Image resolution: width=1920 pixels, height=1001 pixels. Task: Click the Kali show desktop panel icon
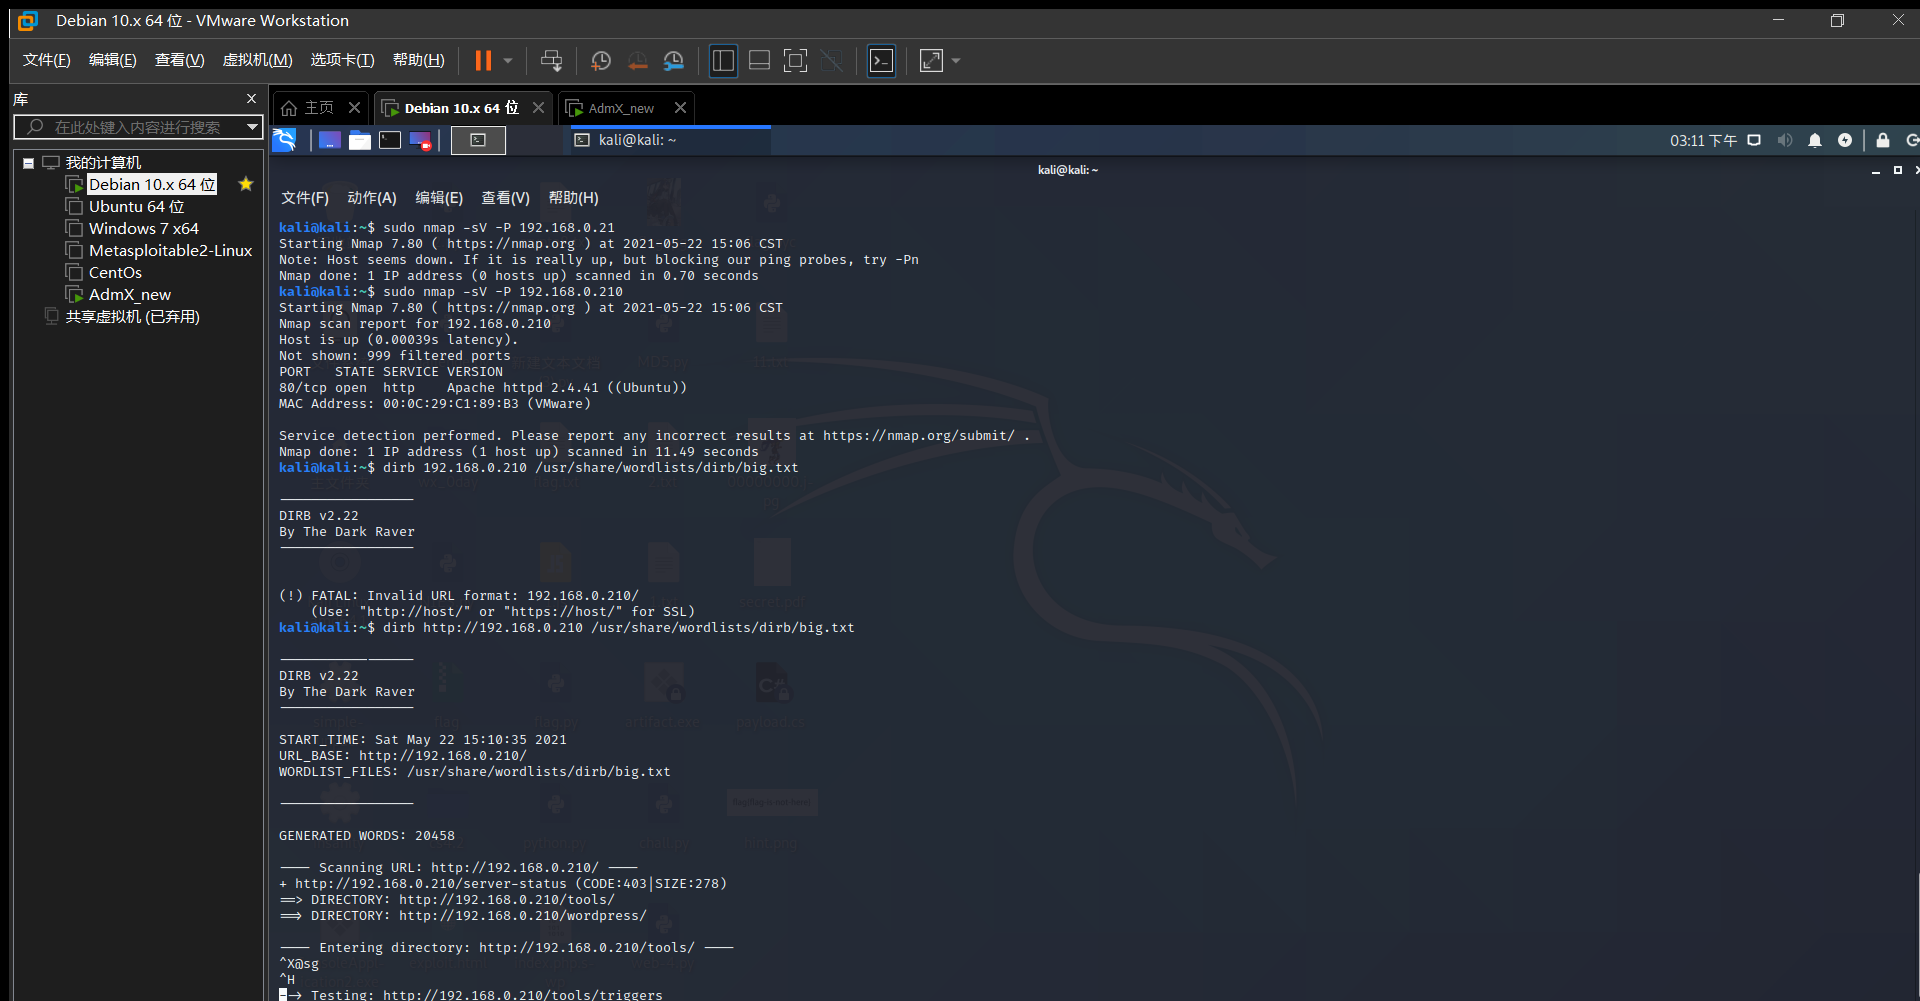tap(330, 140)
